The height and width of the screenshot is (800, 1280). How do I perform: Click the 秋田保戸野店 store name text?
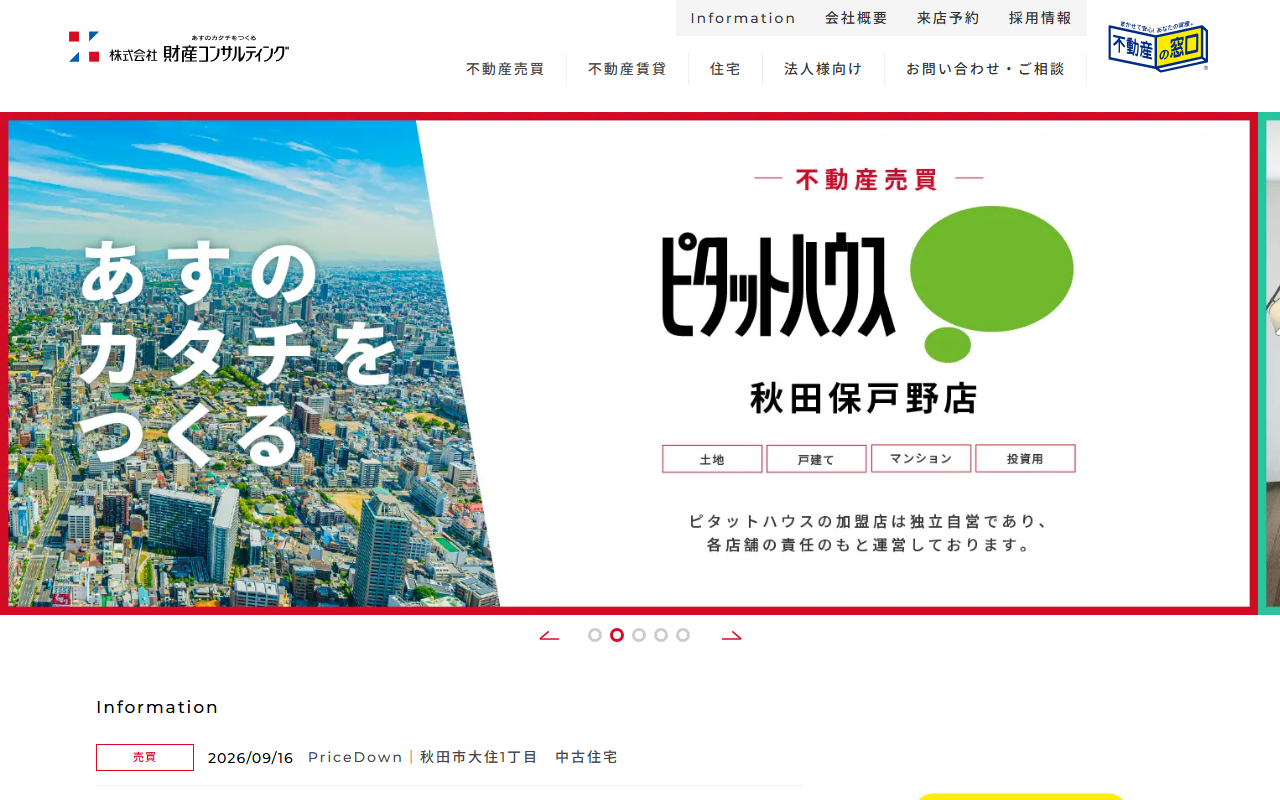click(864, 398)
